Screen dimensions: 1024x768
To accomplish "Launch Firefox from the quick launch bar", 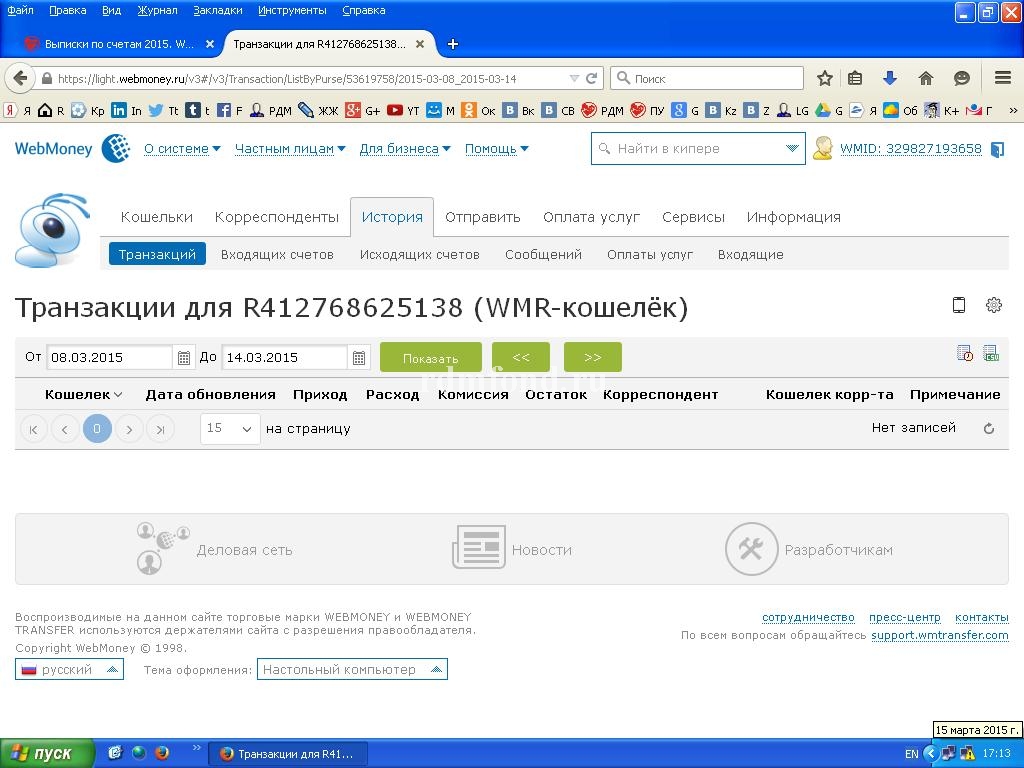I will coord(161,753).
